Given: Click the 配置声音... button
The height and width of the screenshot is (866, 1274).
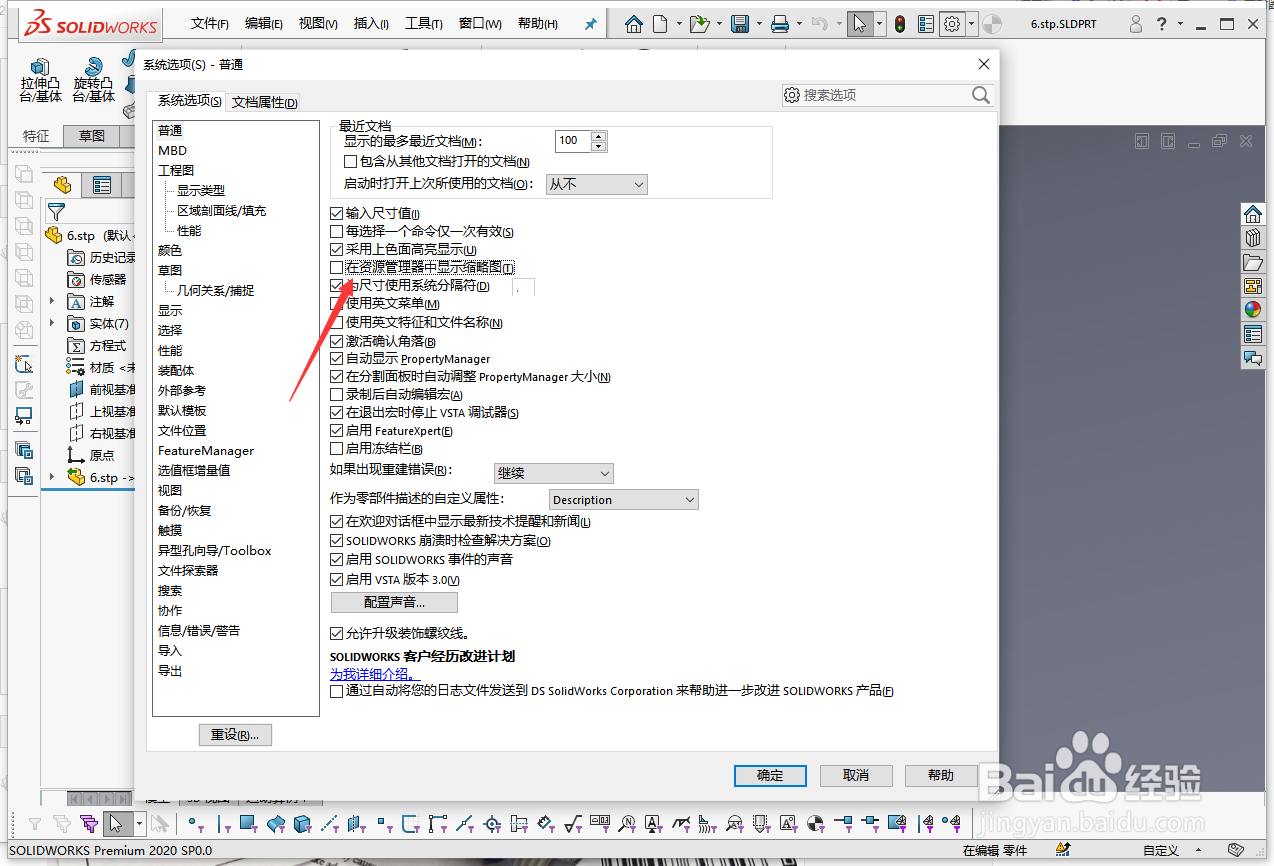Looking at the screenshot, I should (394, 602).
